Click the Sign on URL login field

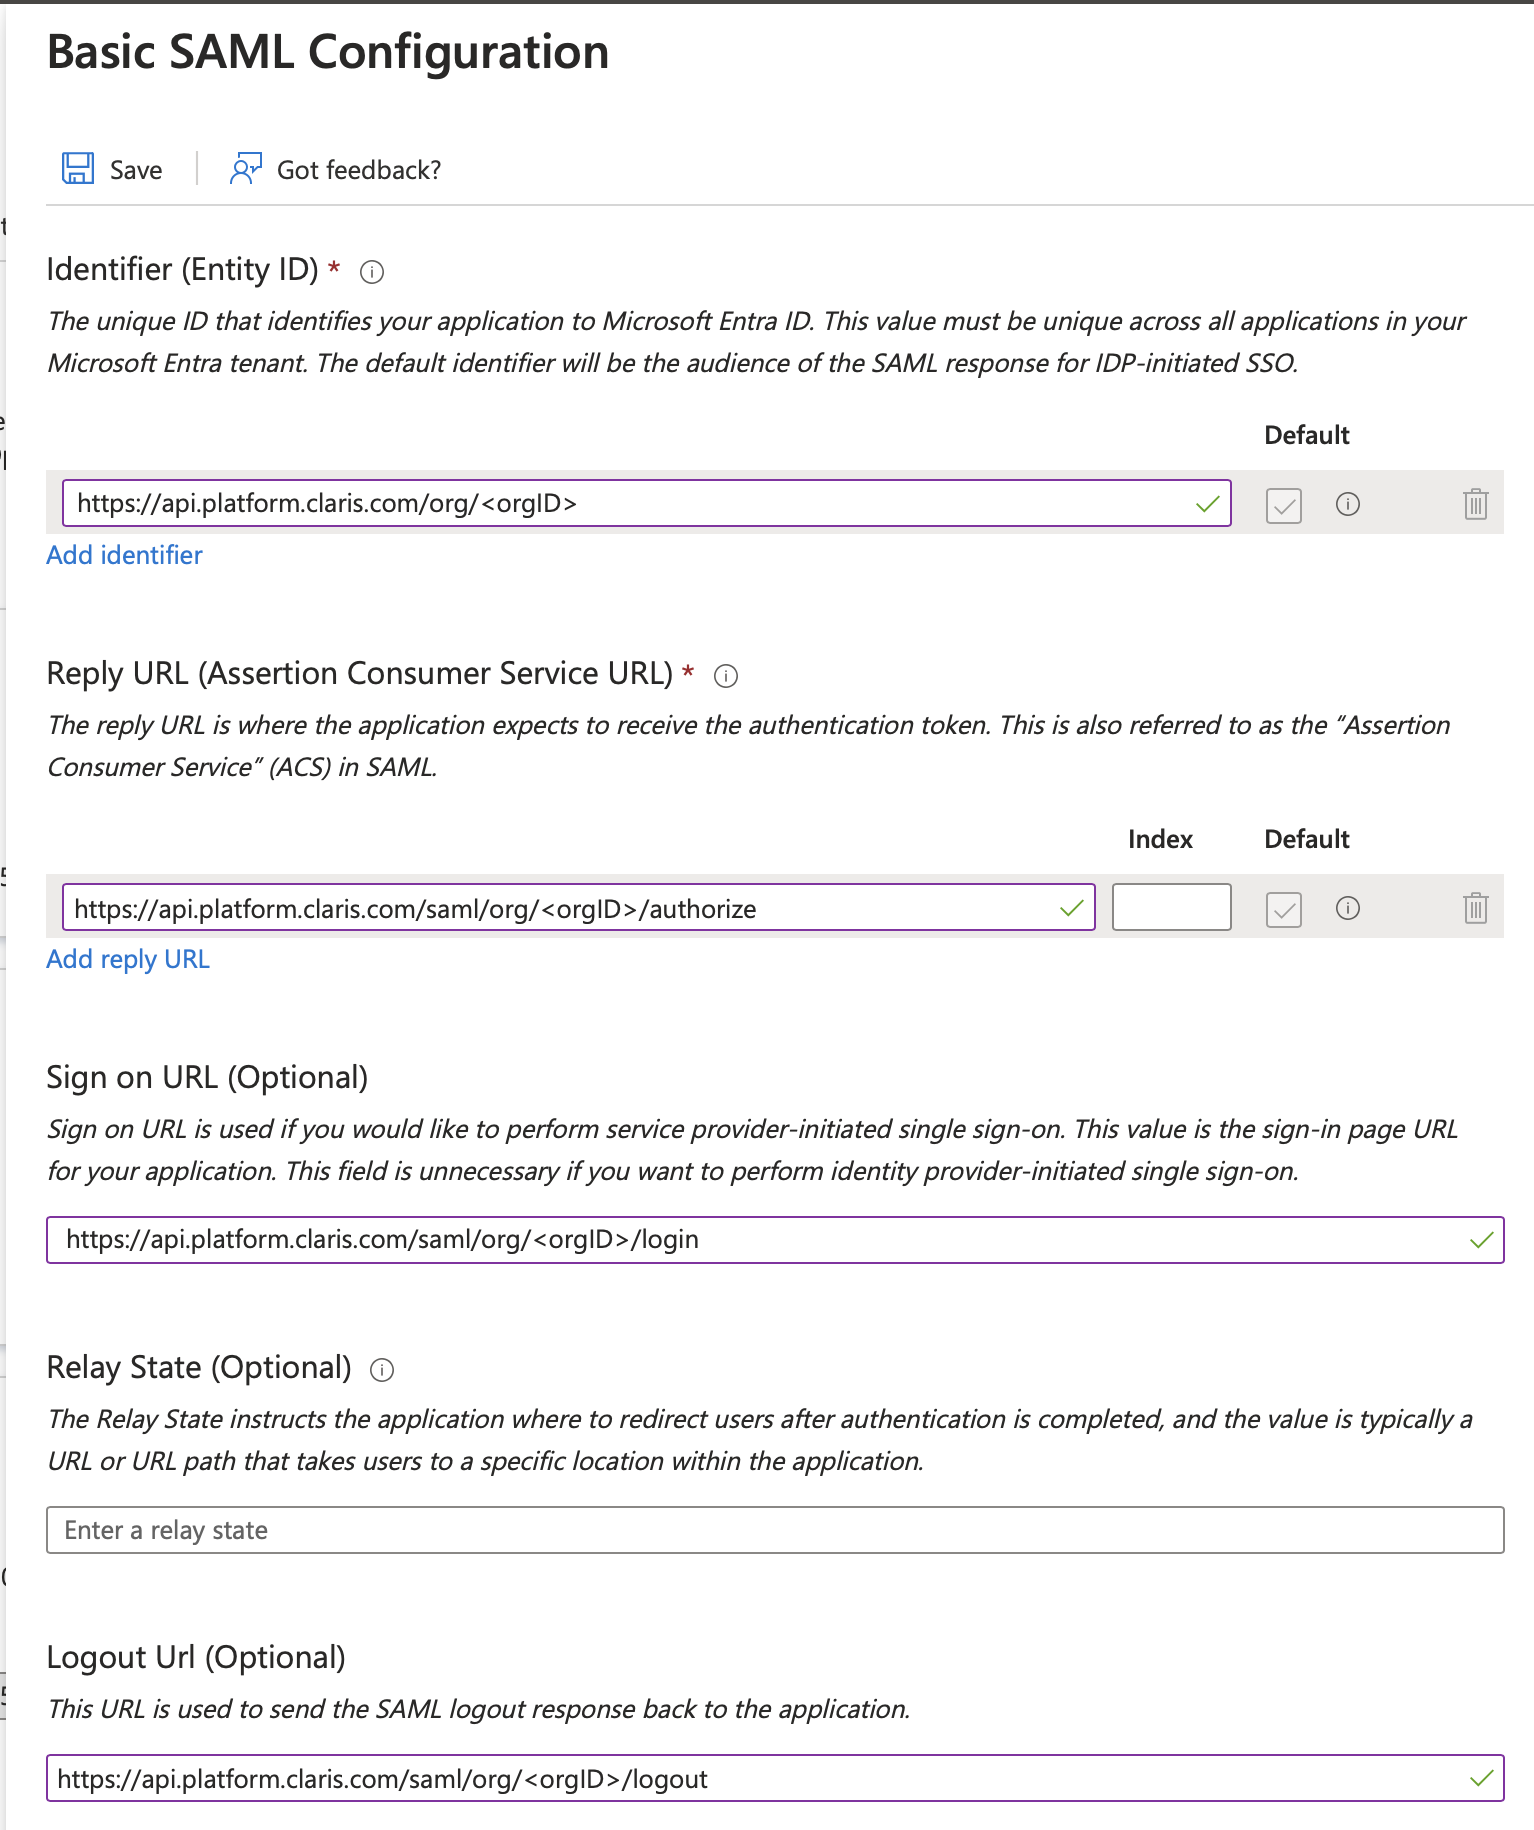click(760, 1240)
